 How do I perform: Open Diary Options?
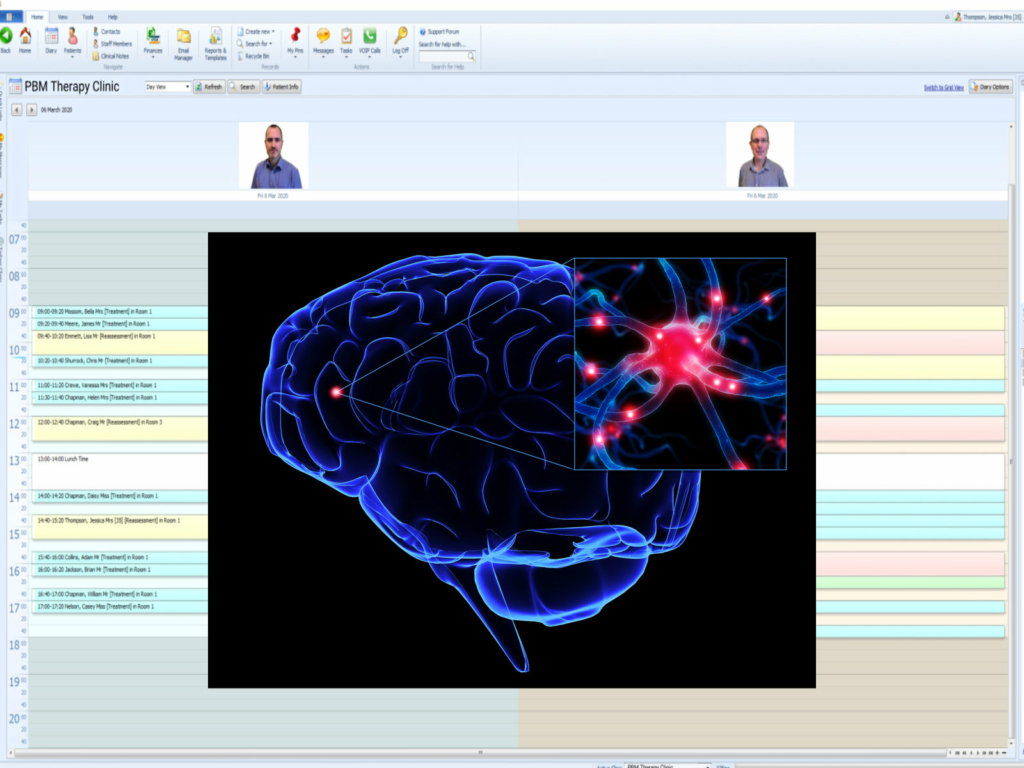(x=990, y=87)
